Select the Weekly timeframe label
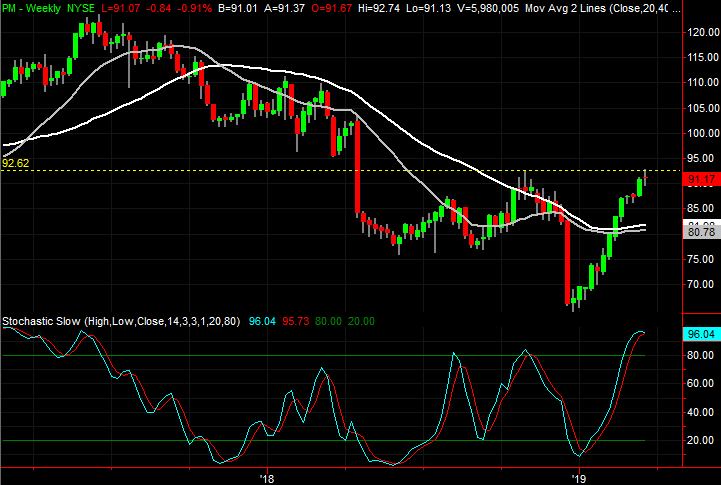 tap(42, 8)
